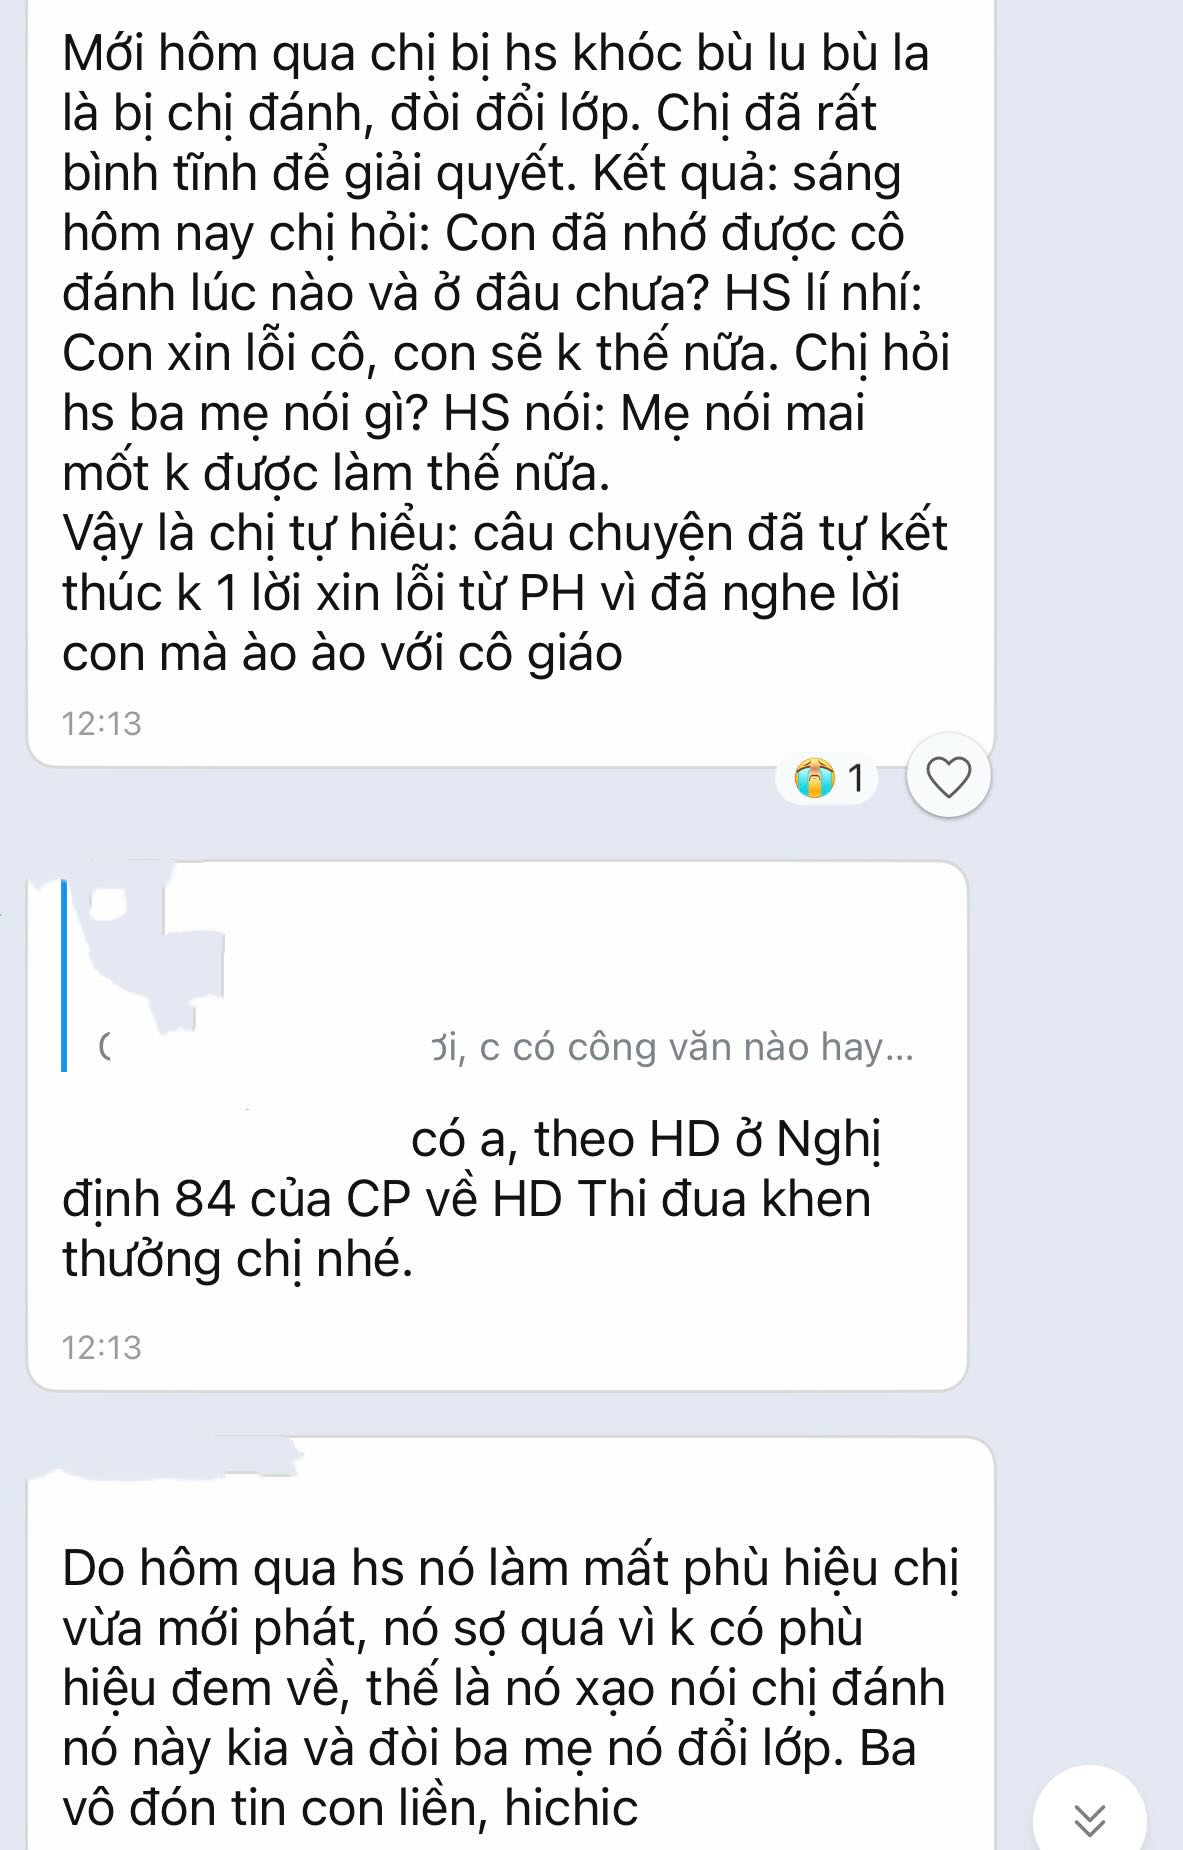The image size is (1183, 1850).
Task: Tap the heart reaction icon
Action: 948,777
